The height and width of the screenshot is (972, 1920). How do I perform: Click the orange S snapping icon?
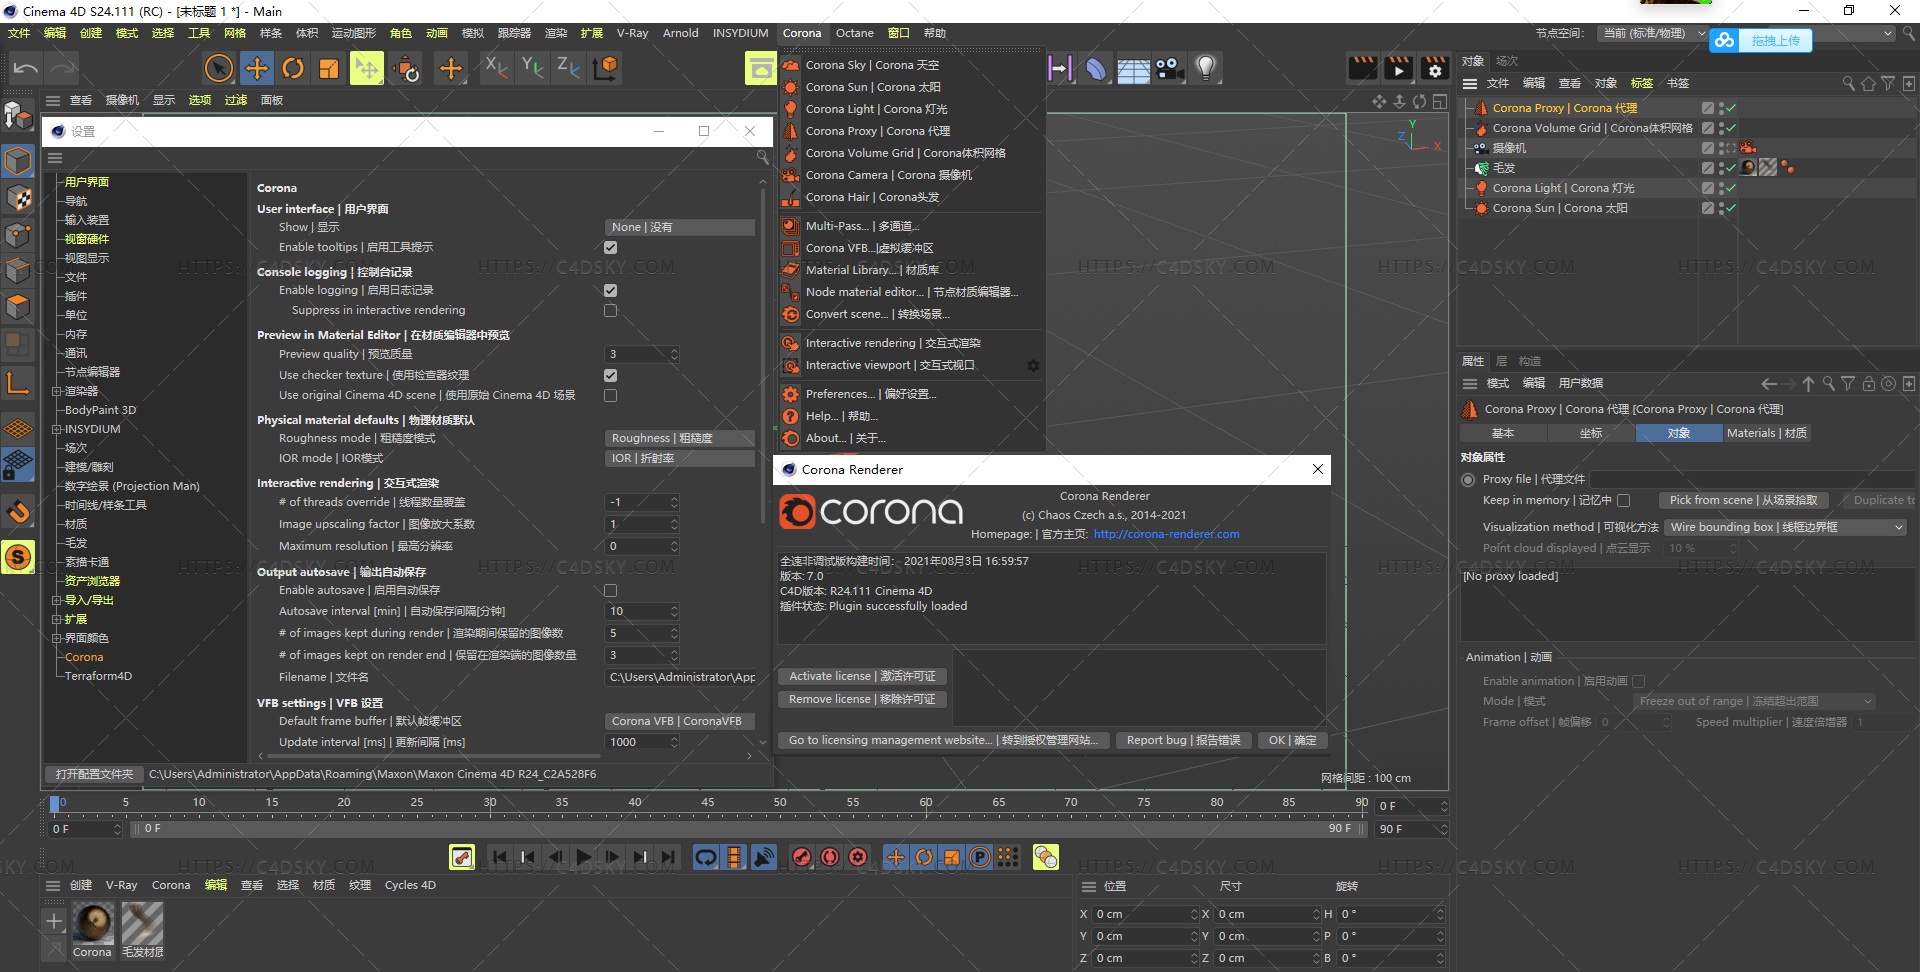pos(18,557)
